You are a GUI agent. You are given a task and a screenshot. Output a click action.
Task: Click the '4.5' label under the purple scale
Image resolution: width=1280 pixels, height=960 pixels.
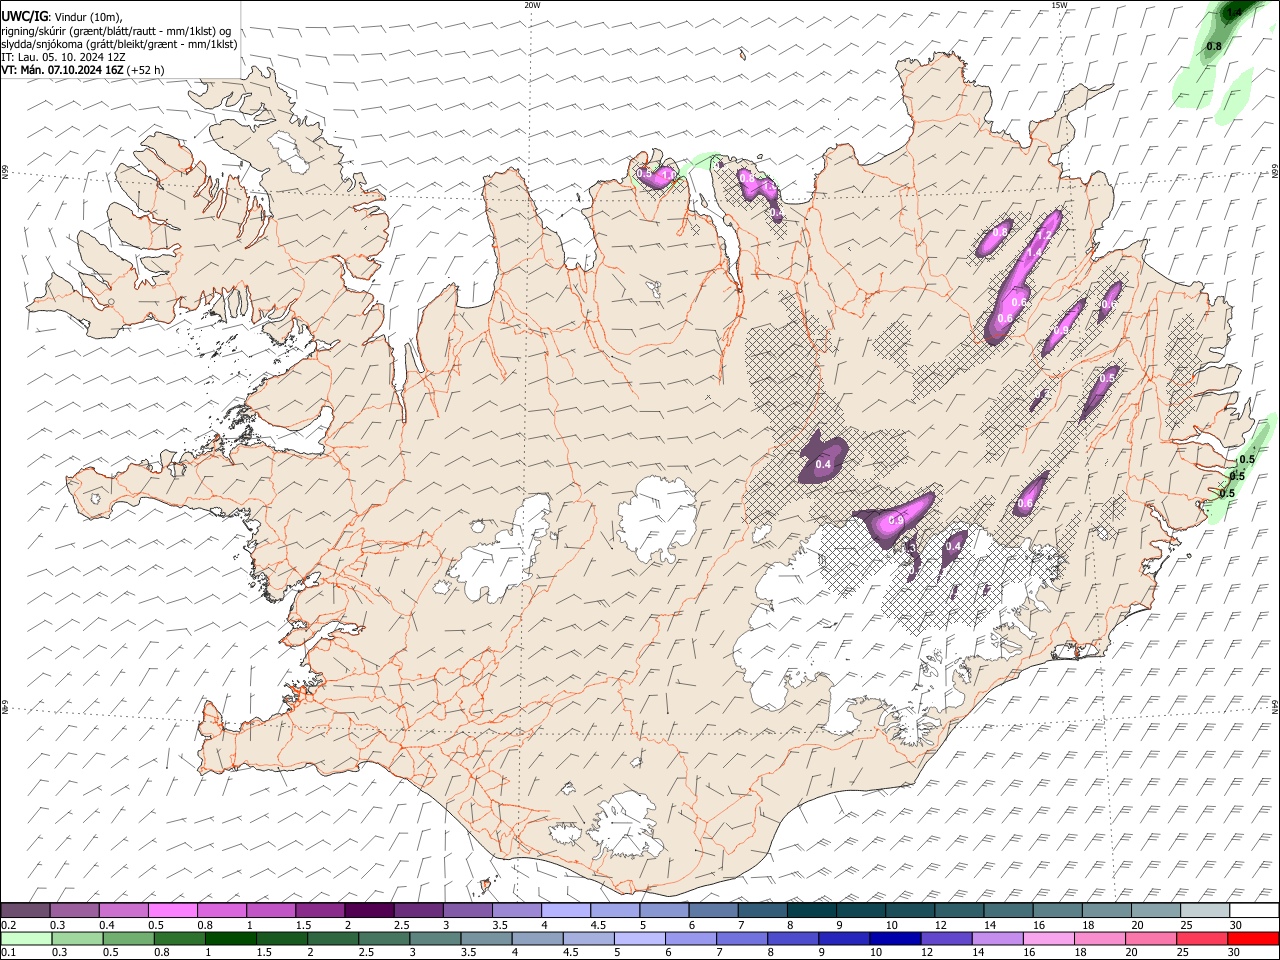point(599,925)
